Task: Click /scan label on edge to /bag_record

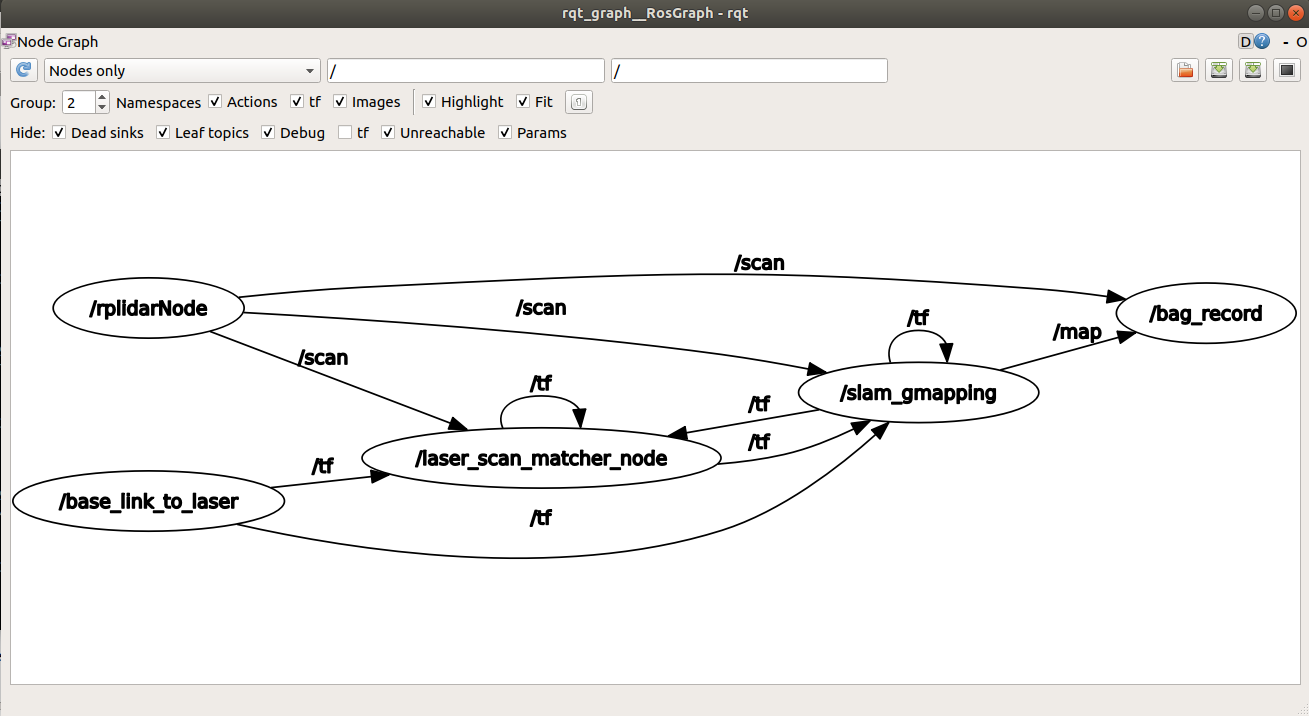Action: coord(759,263)
